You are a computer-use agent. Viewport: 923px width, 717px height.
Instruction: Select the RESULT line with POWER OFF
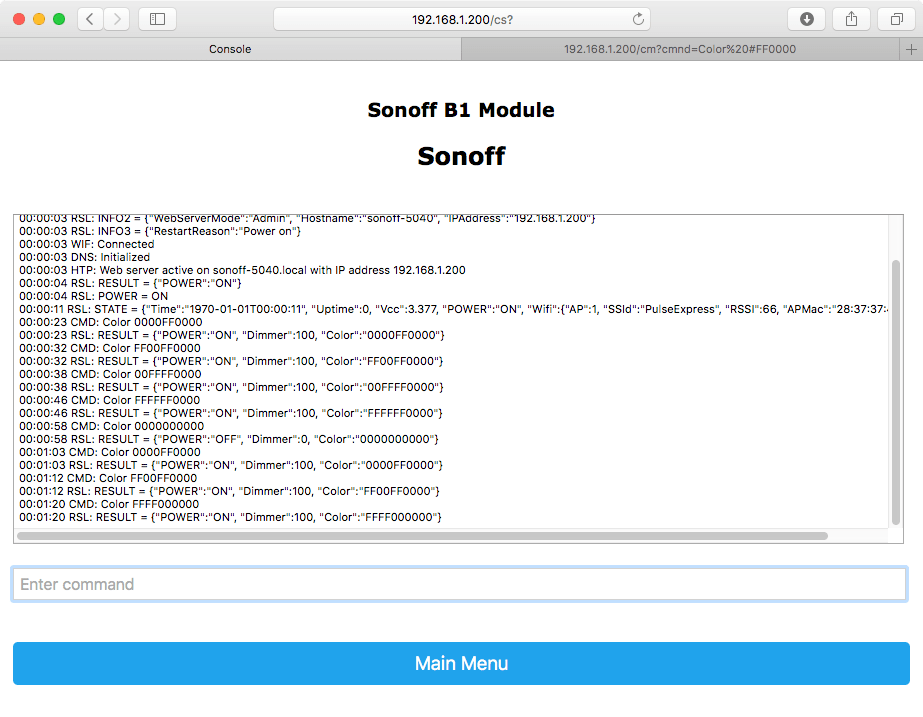point(229,439)
